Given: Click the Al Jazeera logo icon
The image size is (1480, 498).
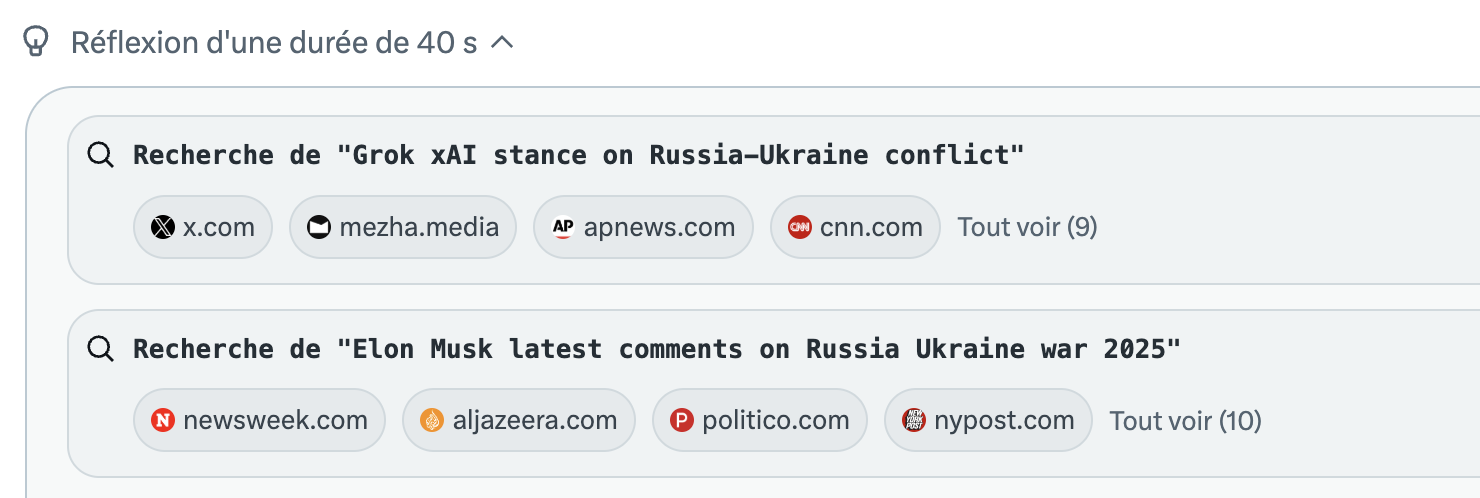Looking at the screenshot, I should [431, 420].
